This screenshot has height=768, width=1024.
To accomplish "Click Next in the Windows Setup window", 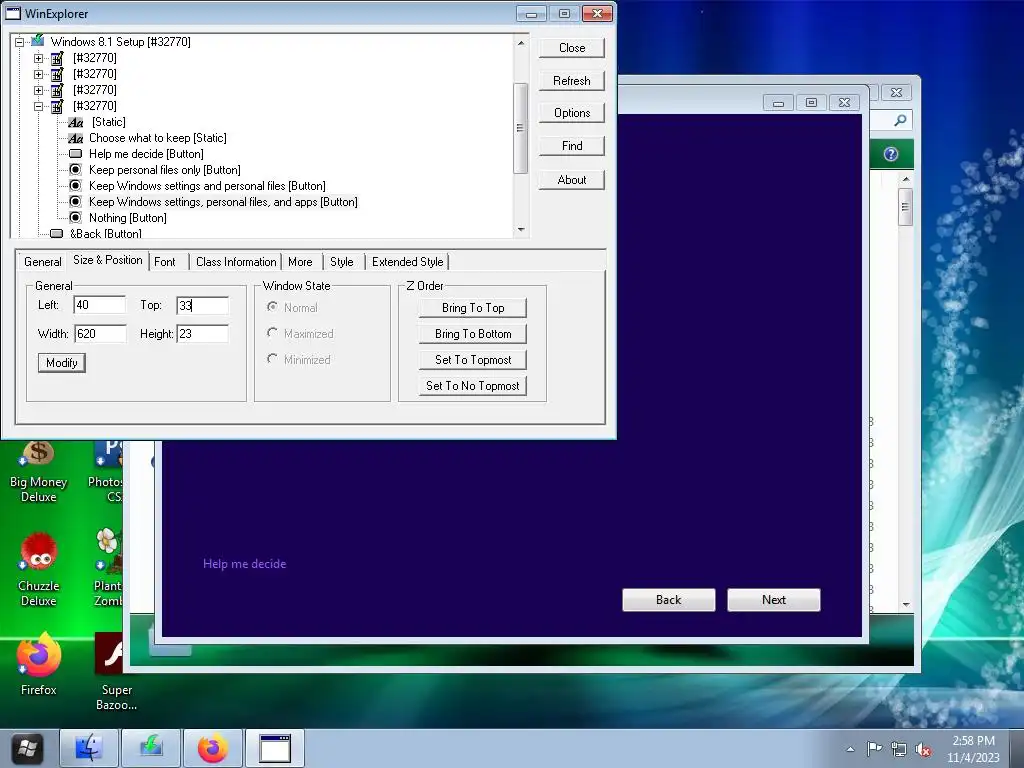I will tap(774, 600).
